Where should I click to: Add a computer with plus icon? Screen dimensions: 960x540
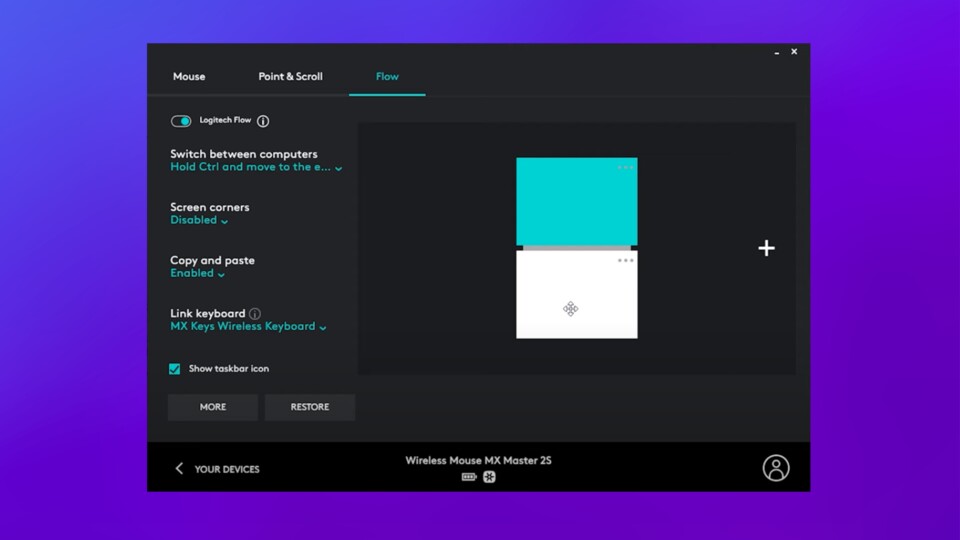[767, 248]
